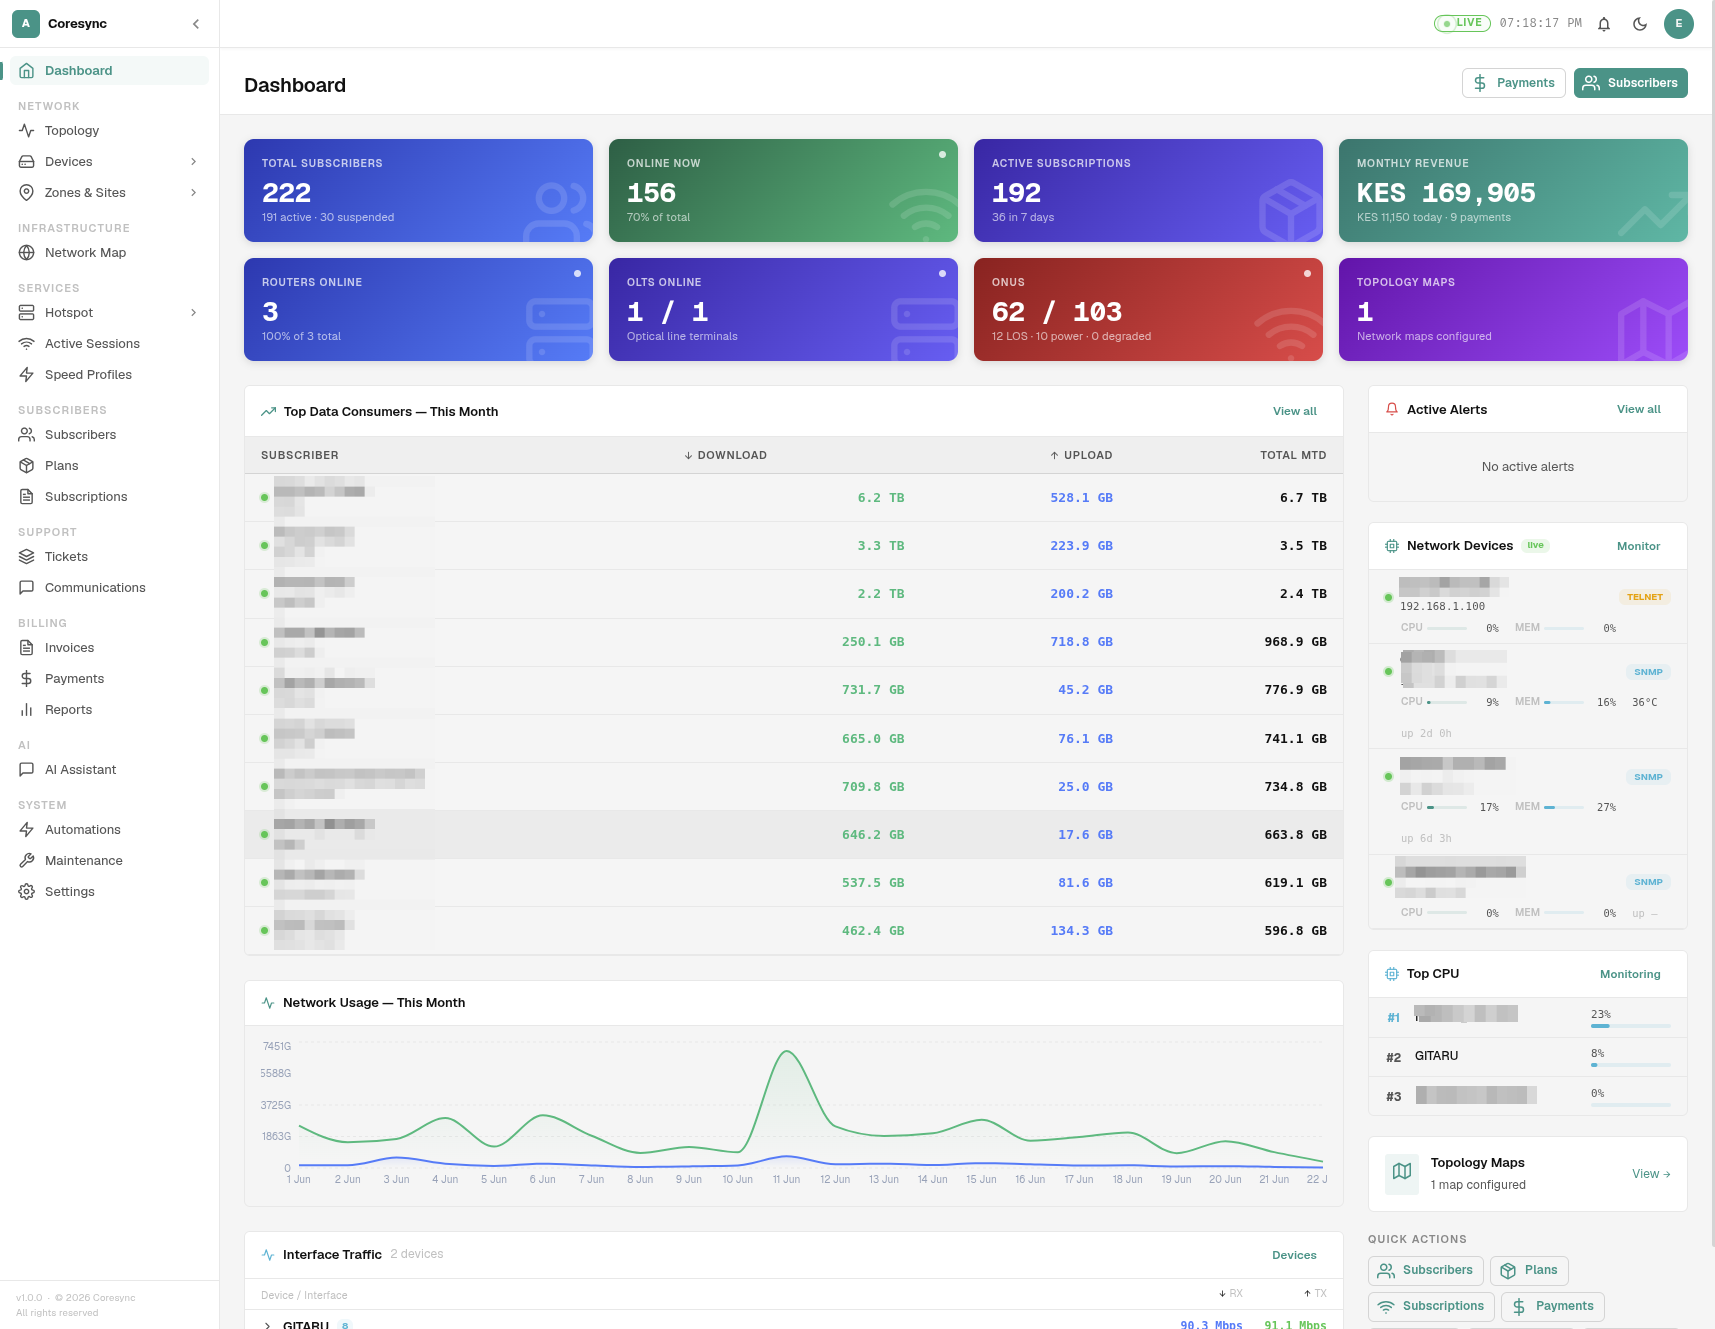Expand Zones & Sites submenu chevron

click(x=194, y=193)
